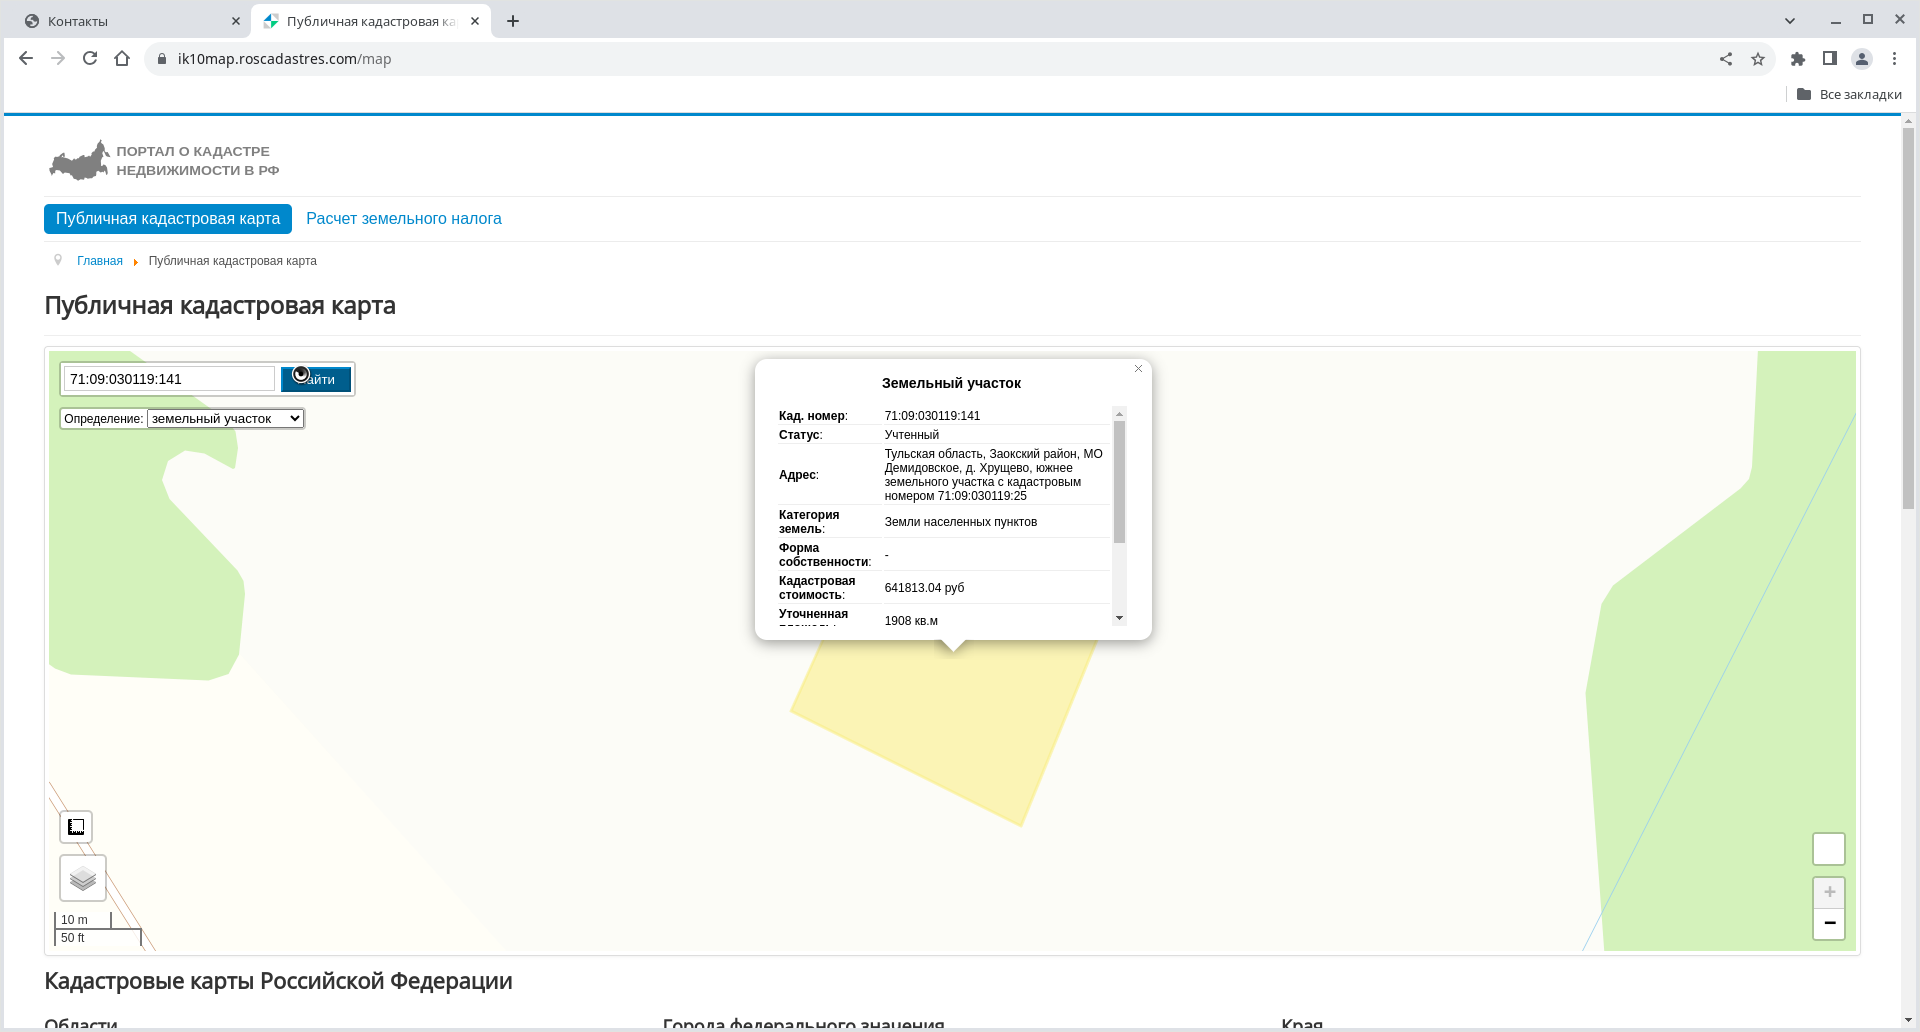Click the portal logo with Russia map
This screenshot has height=1032, width=1920.
(x=80, y=161)
